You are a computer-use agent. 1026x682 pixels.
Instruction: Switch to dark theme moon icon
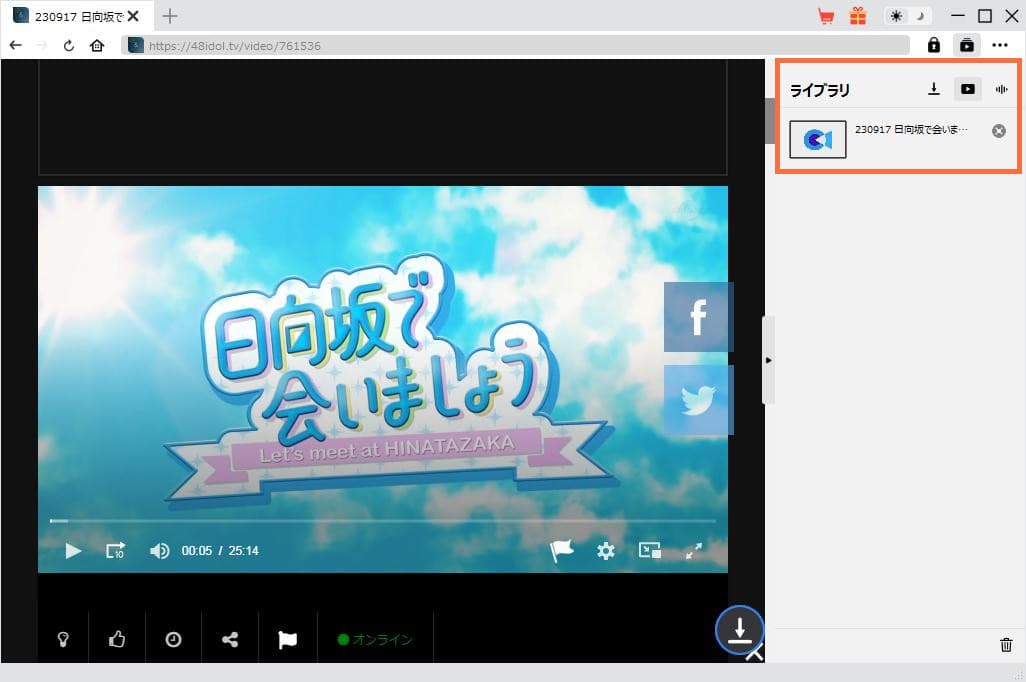[x=919, y=16]
